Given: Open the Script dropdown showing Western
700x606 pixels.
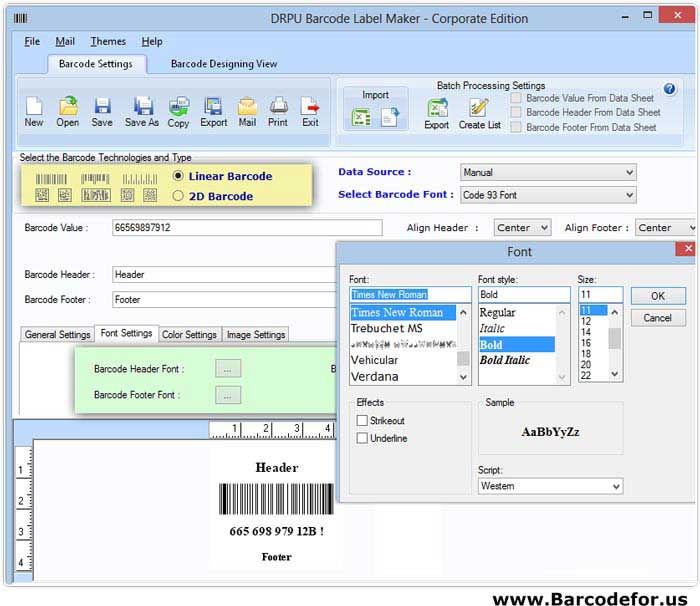Looking at the screenshot, I should [x=550, y=486].
